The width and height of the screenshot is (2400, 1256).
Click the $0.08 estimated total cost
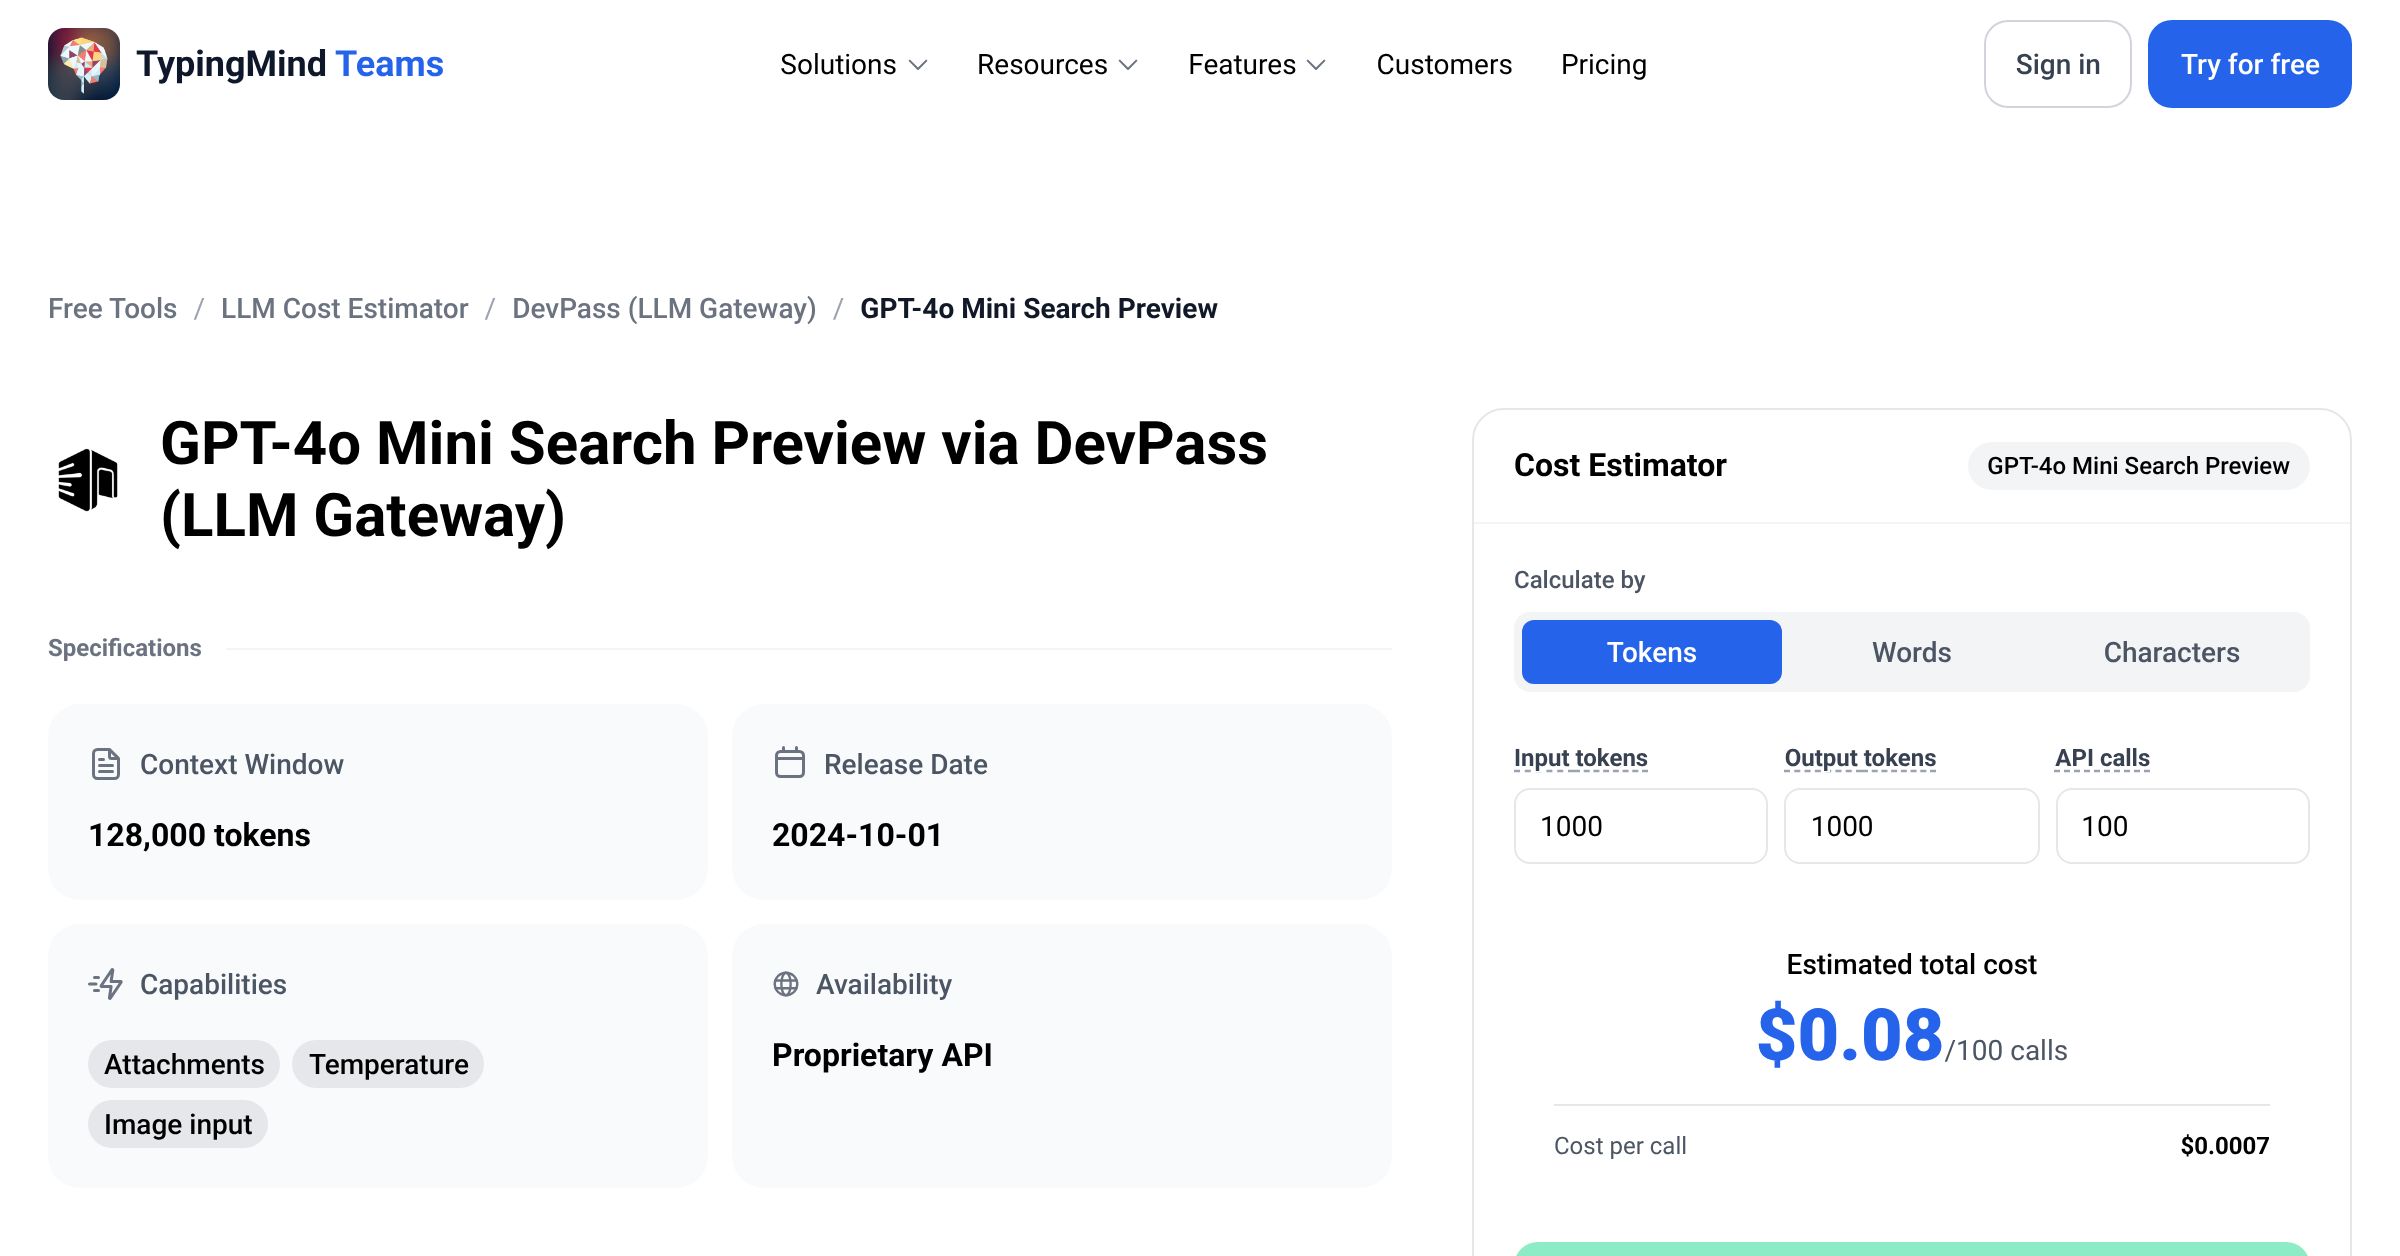tap(1850, 1035)
